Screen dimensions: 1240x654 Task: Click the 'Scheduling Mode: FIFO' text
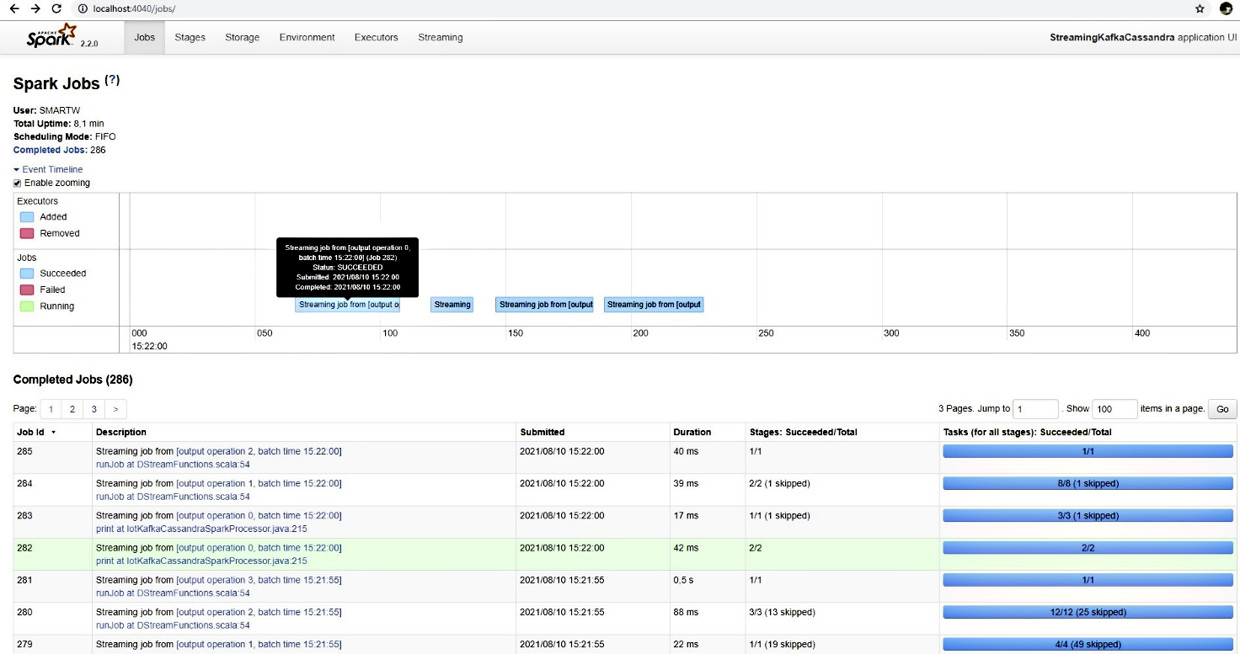[64, 137]
